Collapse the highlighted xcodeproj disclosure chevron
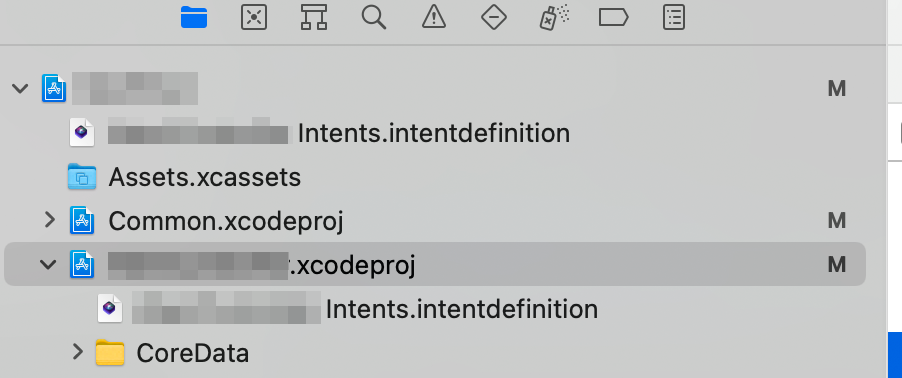Viewport: 902px width, 378px height. coord(48,265)
